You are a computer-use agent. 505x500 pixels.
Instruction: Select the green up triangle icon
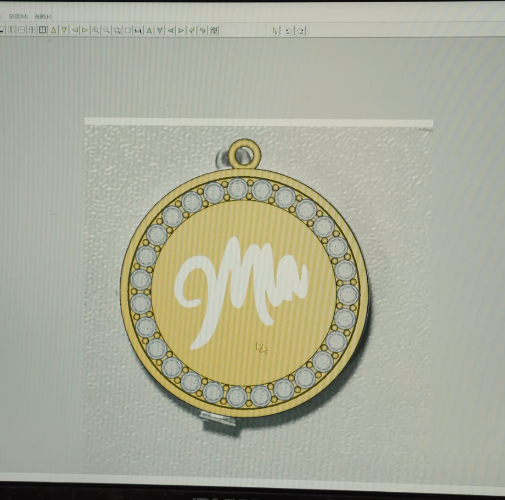coord(149,30)
